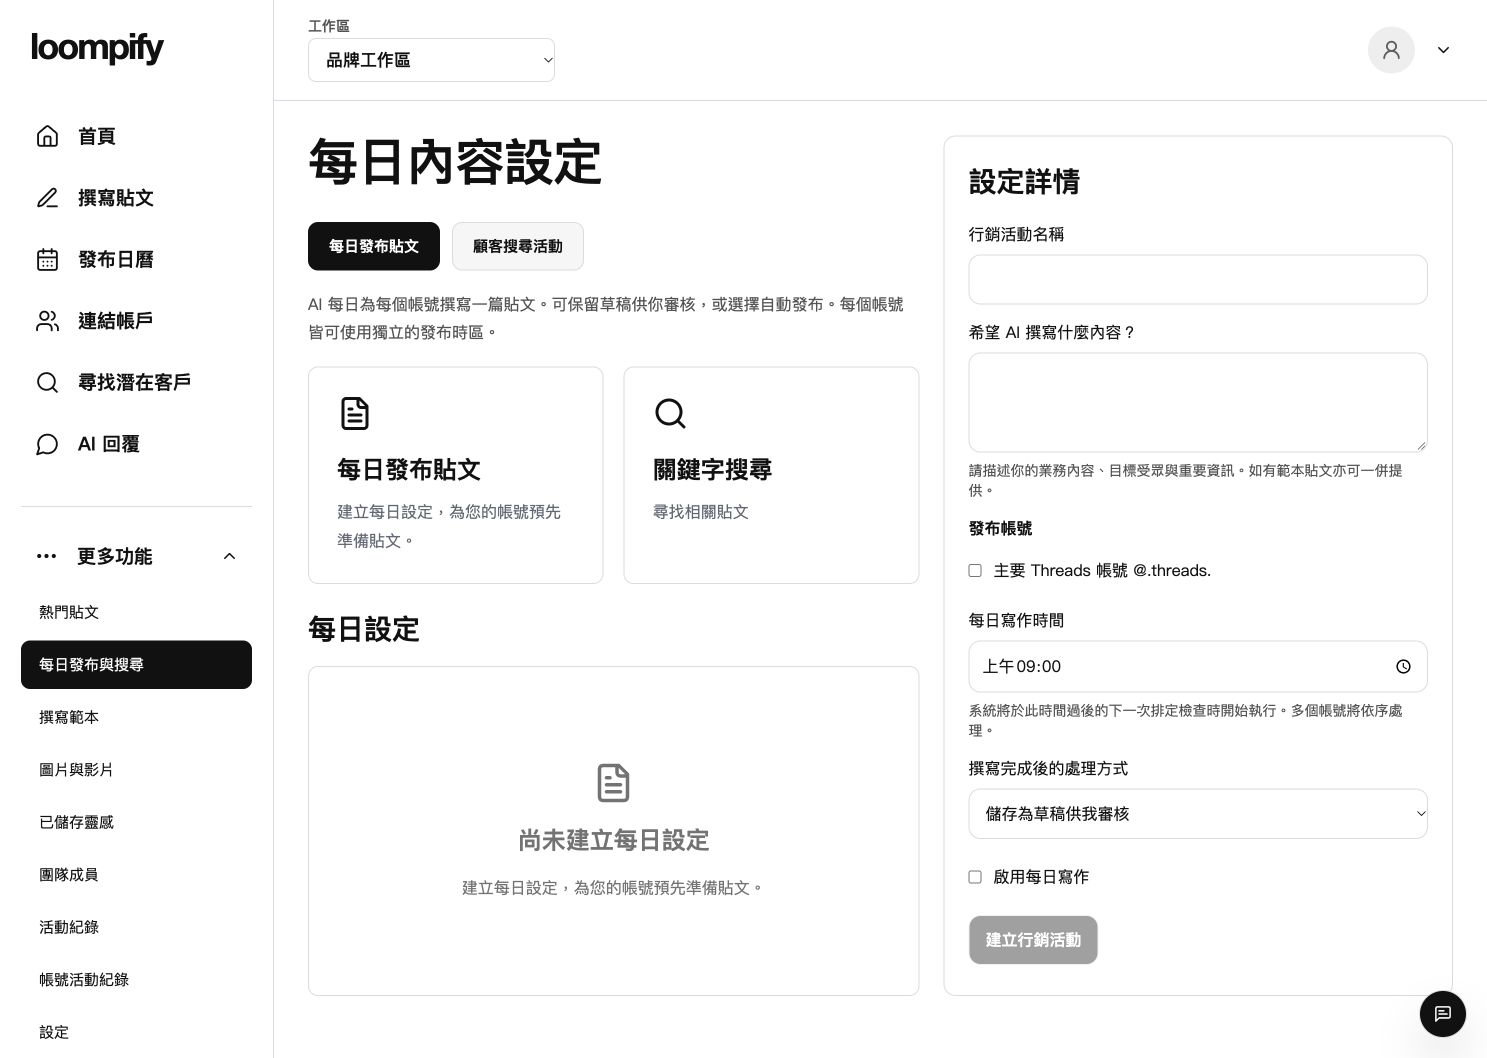The width and height of the screenshot is (1487, 1058).
Task: Open 設定 in the sidebar
Action: (54, 1032)
